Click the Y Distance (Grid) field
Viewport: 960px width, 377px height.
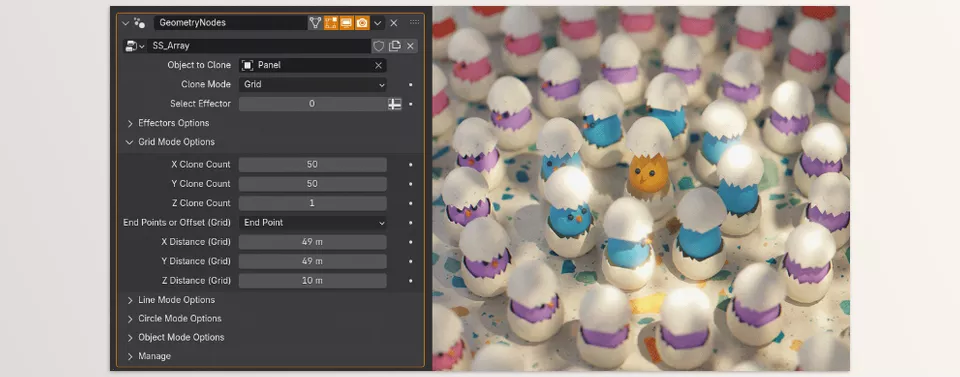pos(312,261)
